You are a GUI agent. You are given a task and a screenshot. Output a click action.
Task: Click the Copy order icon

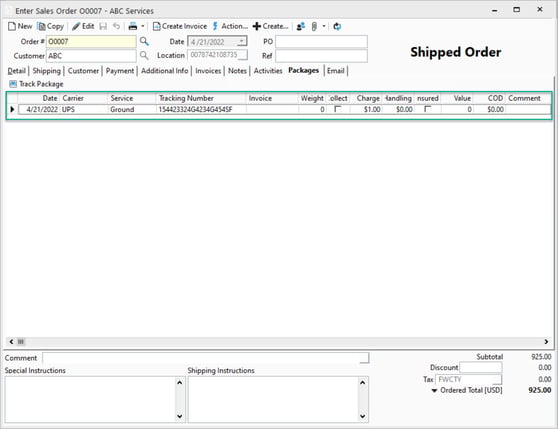[42, 26]
